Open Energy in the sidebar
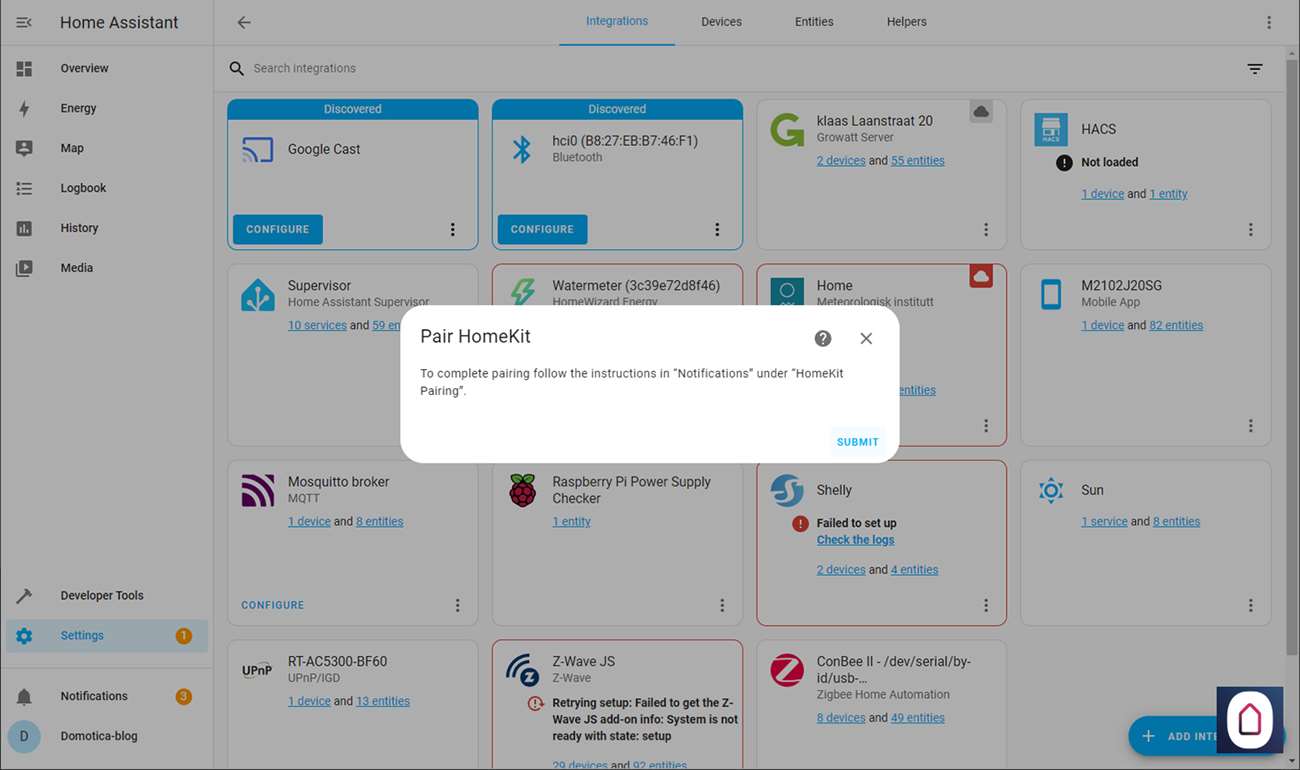1300x770 pixels. (x=107, y=108)
